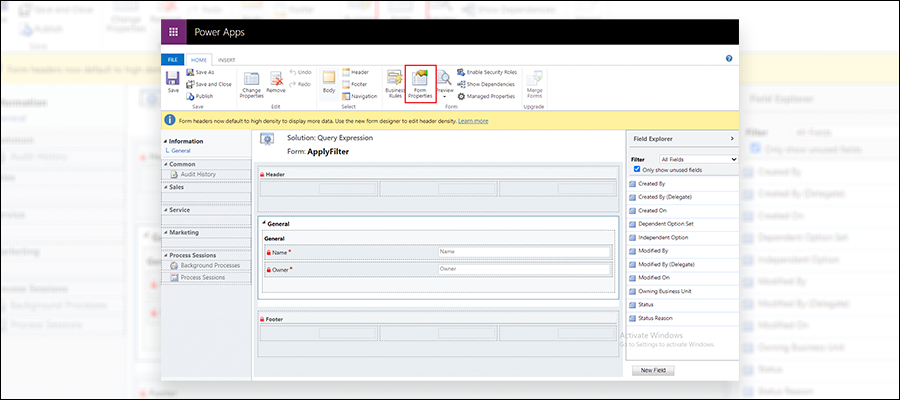Redo the last edit

coord(300,84)
